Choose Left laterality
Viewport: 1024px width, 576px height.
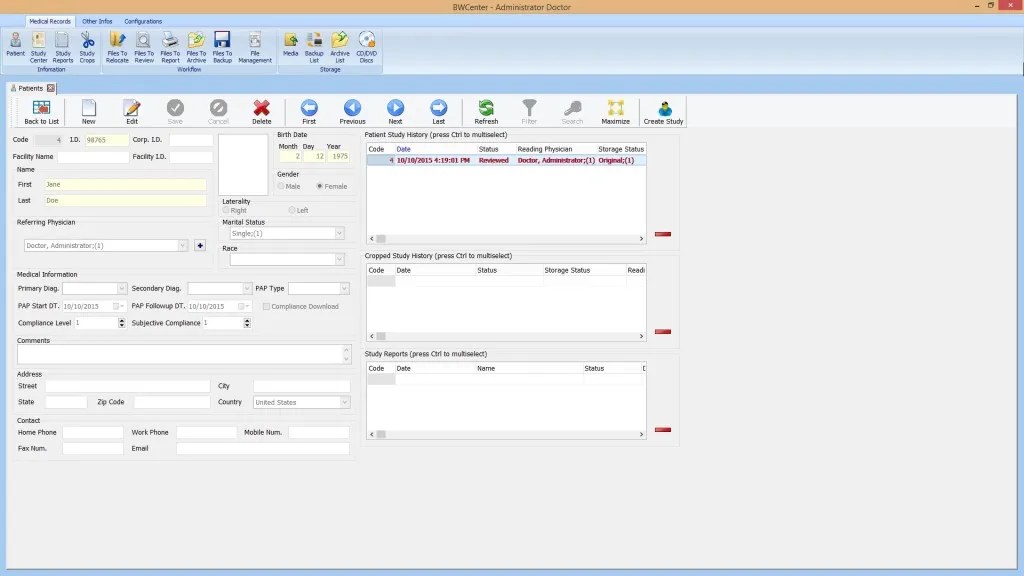click(x=292, y=210)
